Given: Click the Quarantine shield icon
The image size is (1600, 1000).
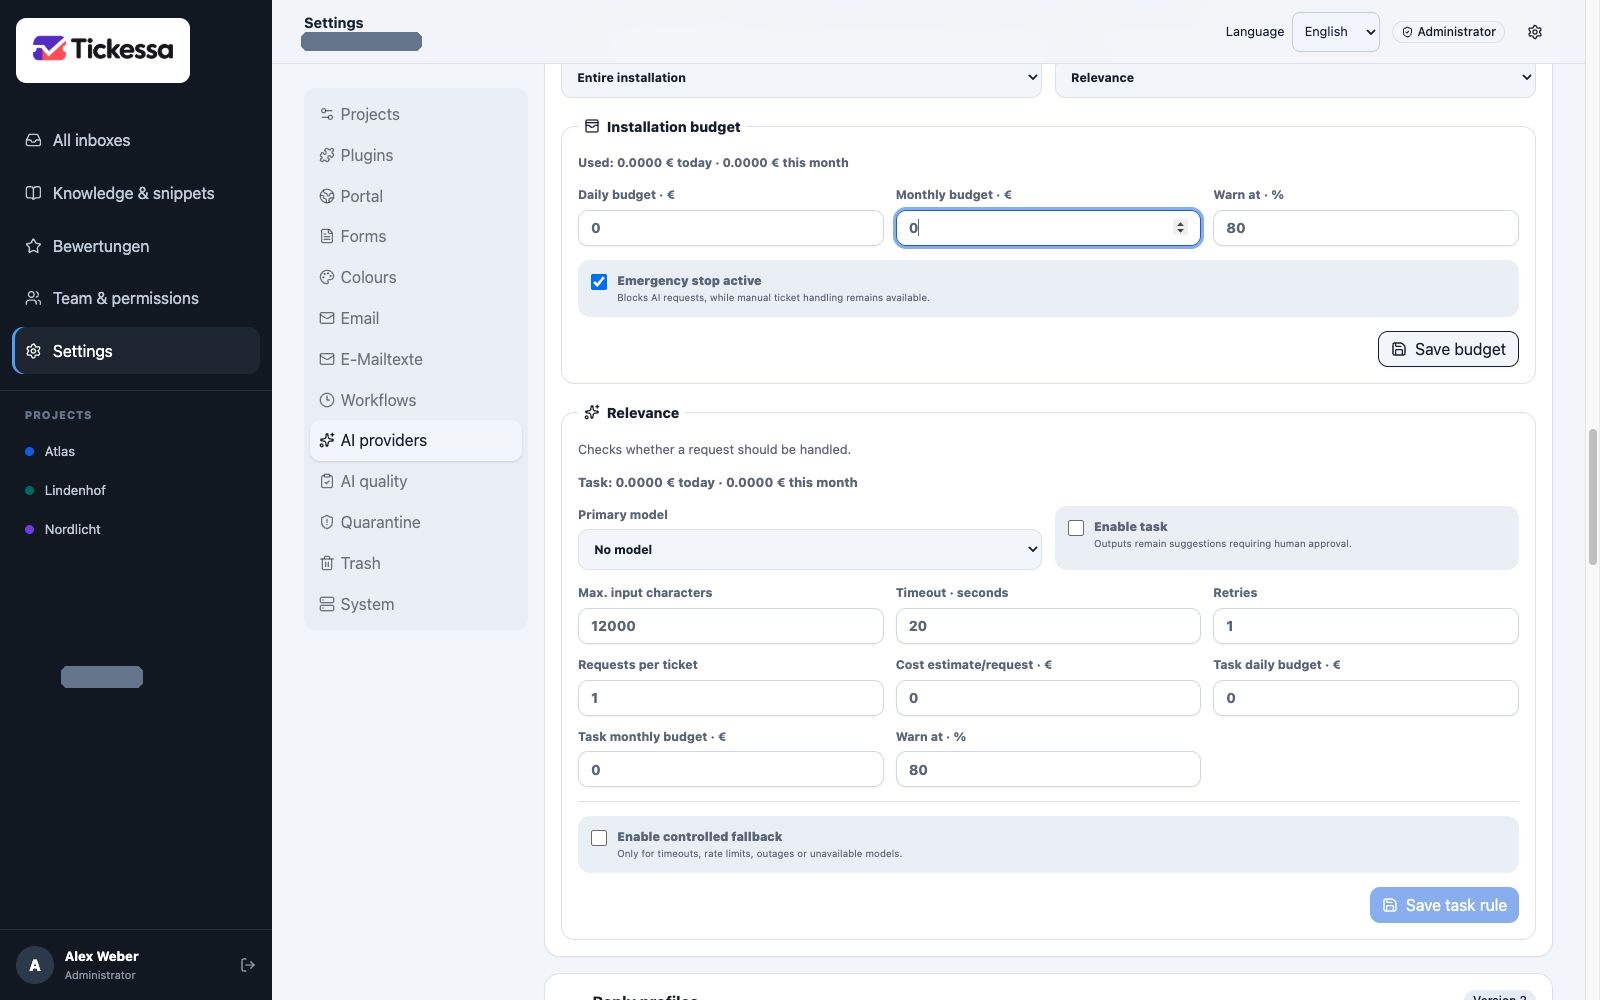Looking at the screenshot, I should click(x=327, y=522).
